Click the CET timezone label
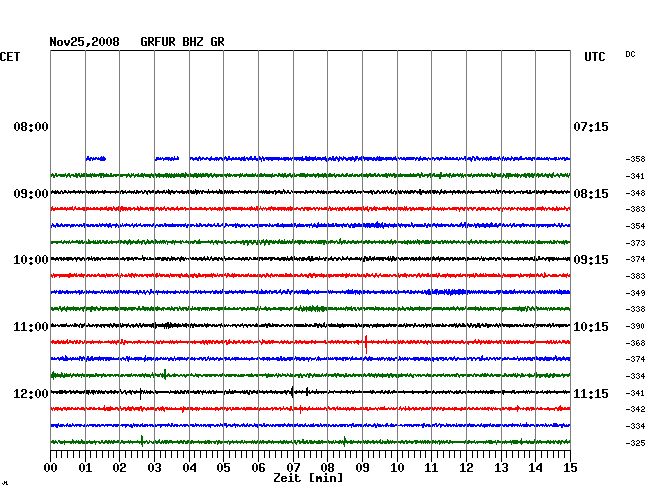The image size is (650, 494). coord(10,57)
